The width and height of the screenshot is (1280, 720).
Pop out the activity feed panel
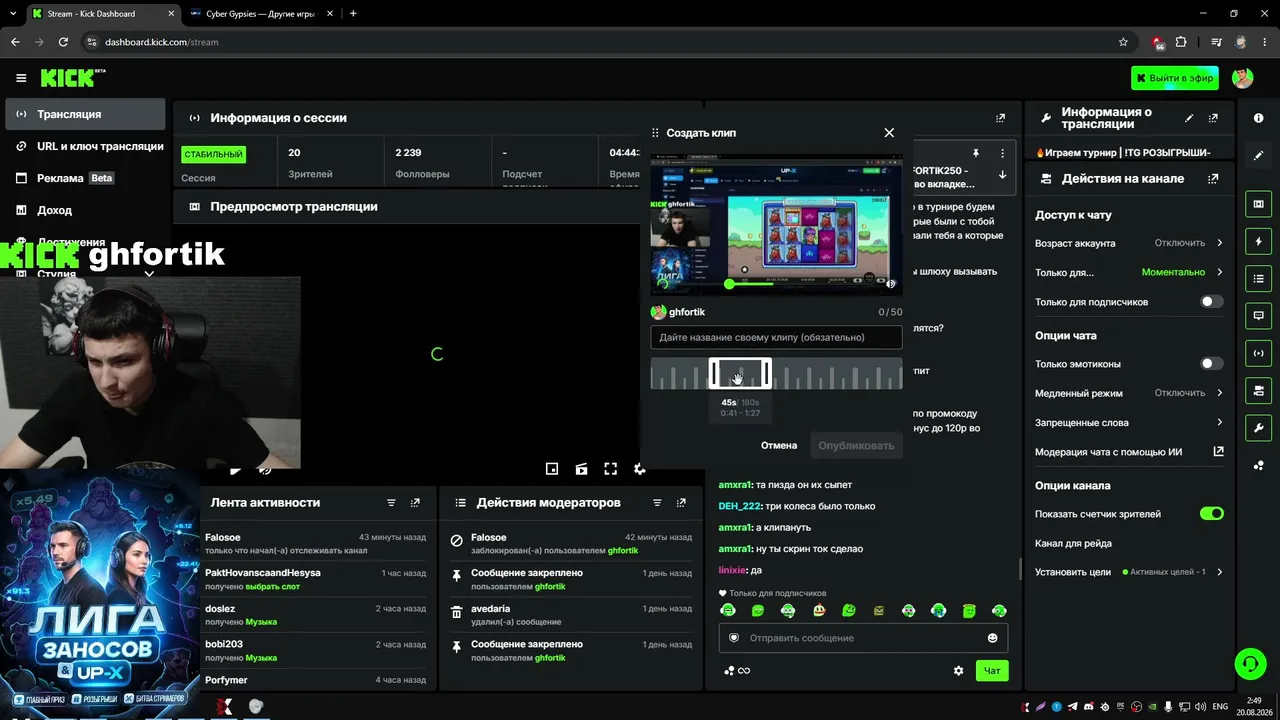(415, 503)
